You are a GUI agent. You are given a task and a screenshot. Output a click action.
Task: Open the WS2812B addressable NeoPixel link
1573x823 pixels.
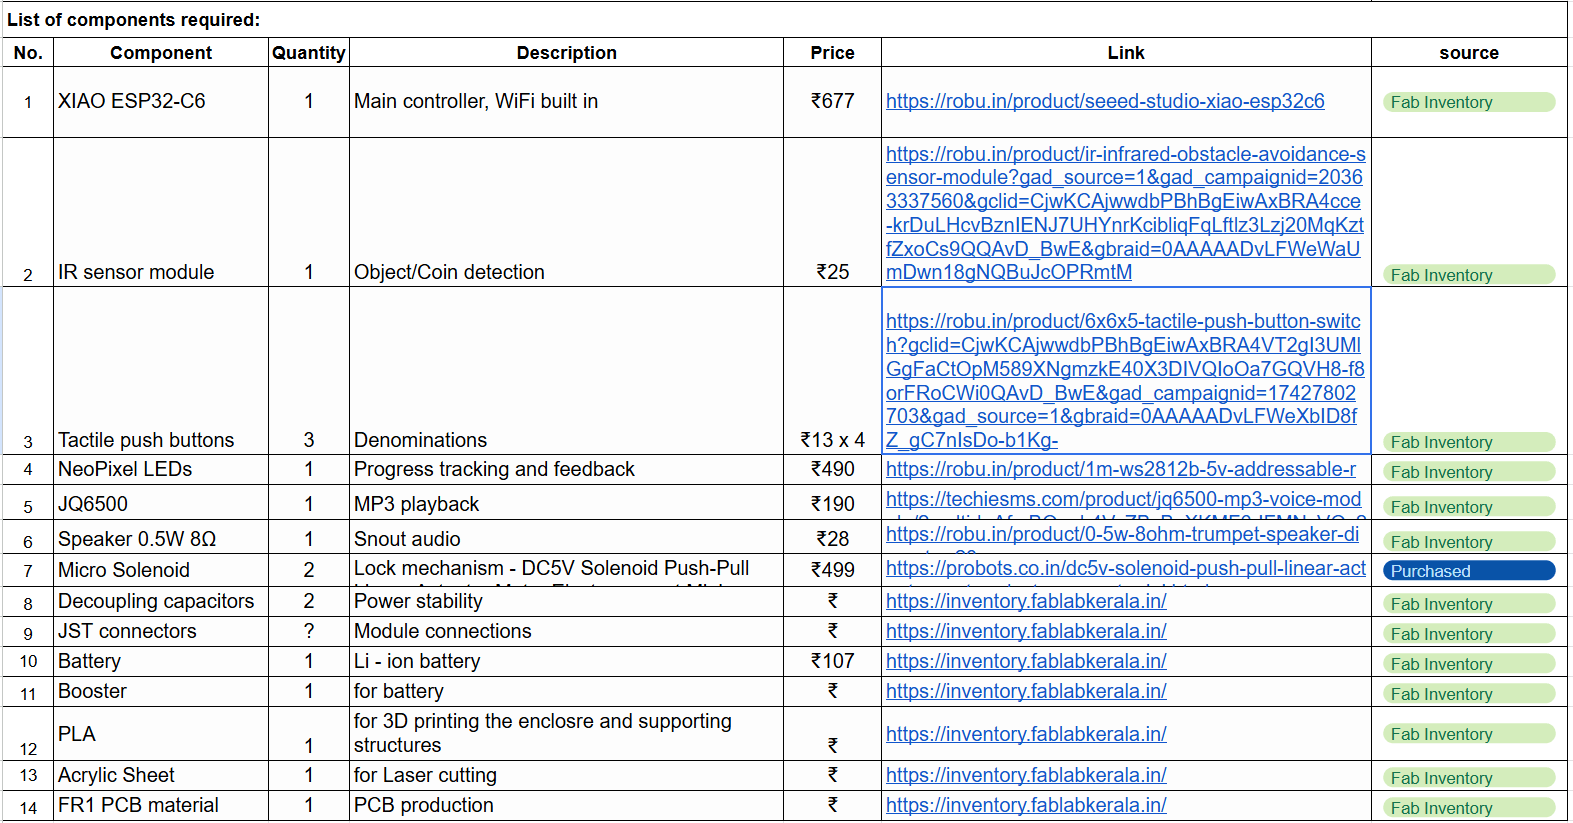click(x=1121, y=469)
